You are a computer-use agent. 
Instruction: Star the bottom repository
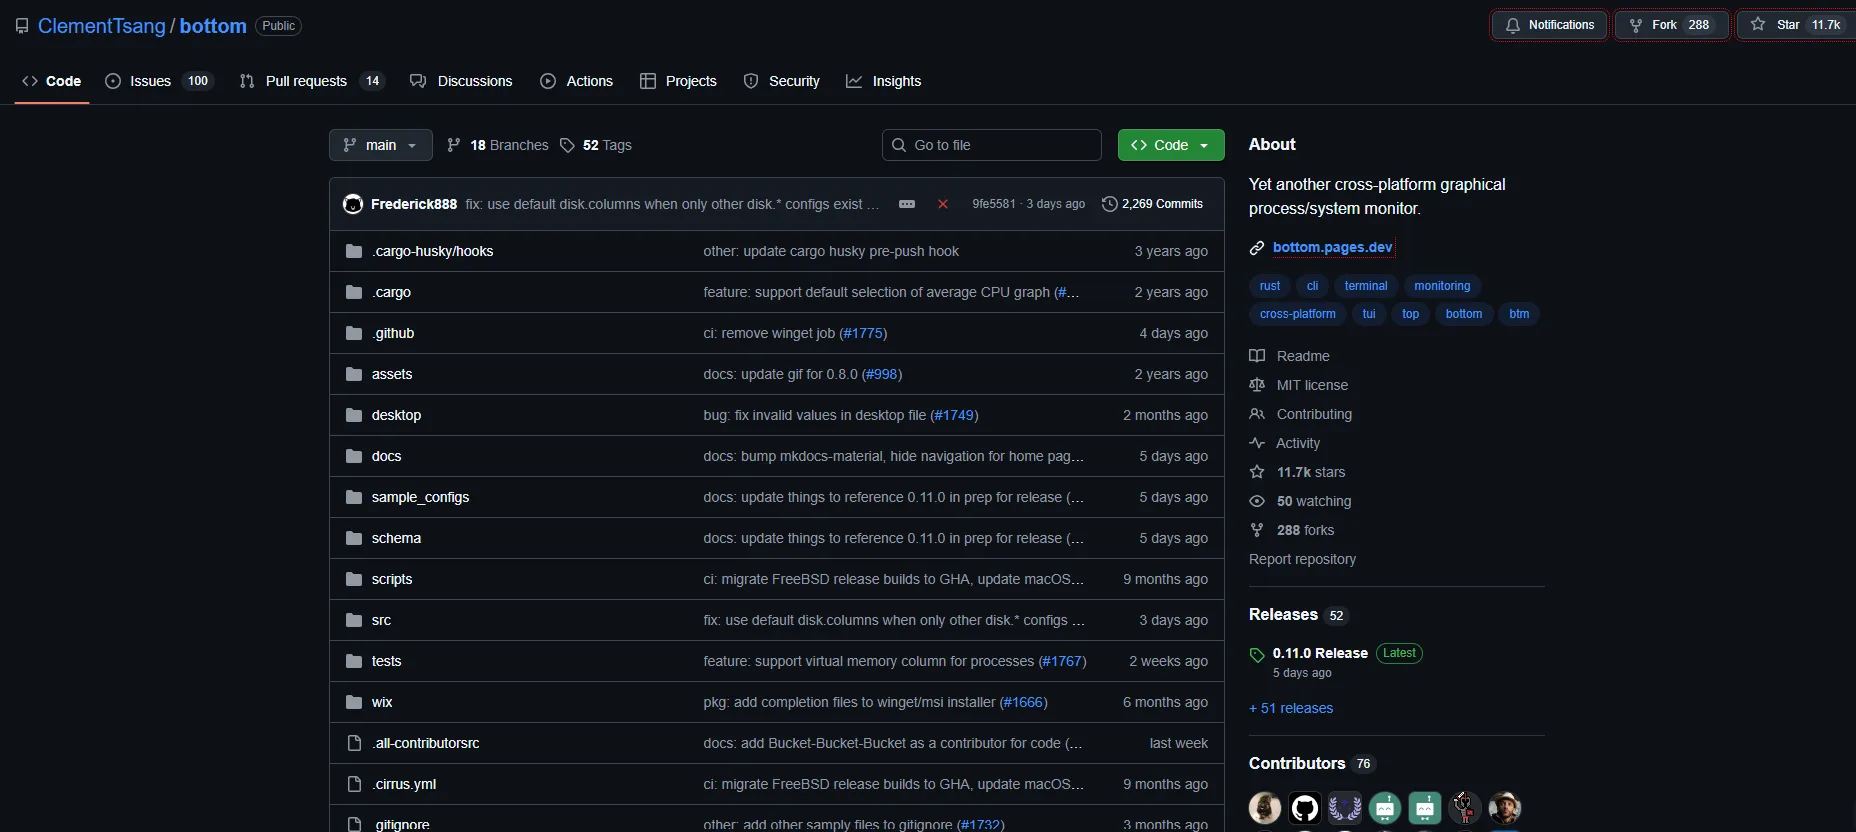tap(1797, 25)
